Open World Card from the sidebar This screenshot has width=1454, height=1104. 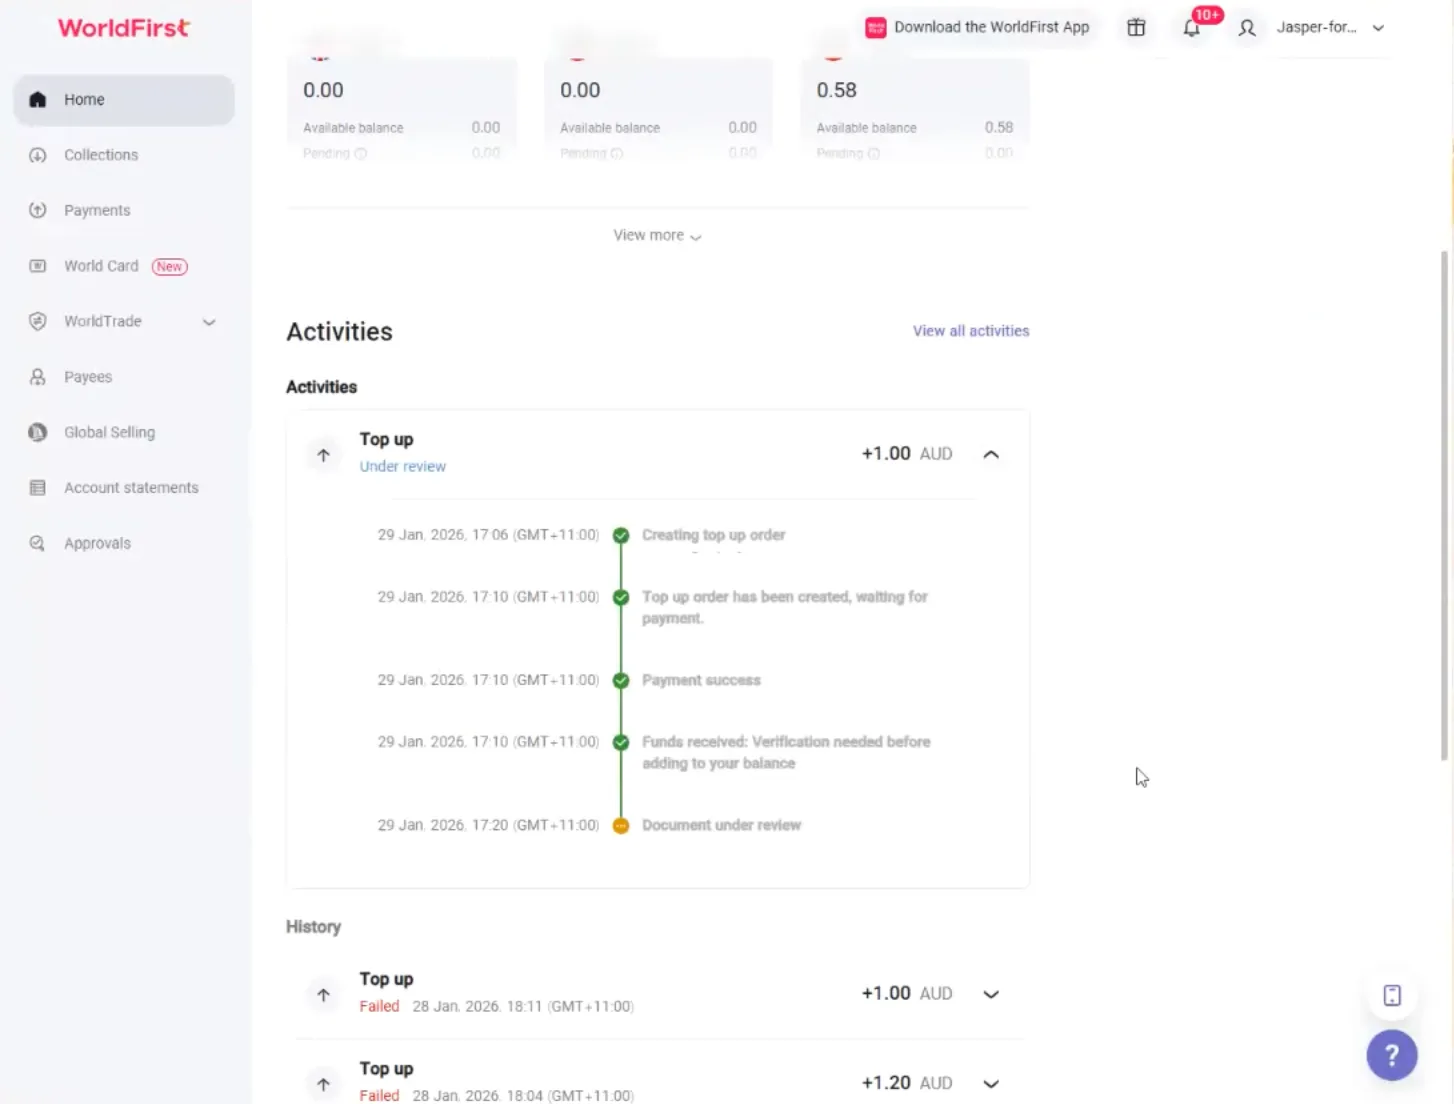(101, 266)
